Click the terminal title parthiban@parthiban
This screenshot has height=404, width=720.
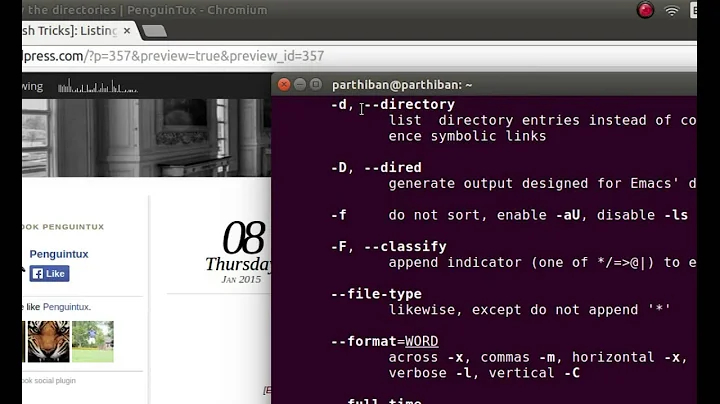[x=402, y=85]
